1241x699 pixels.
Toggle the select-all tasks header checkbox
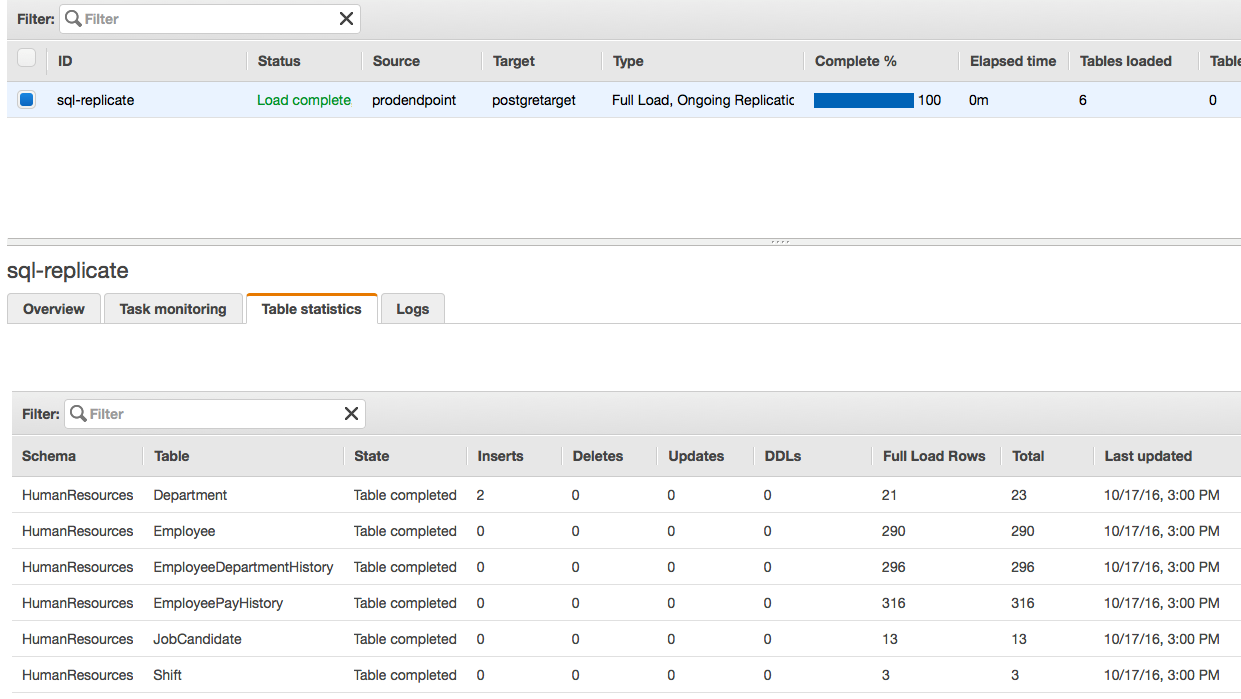pyautogui.click(x=27, y=58)
